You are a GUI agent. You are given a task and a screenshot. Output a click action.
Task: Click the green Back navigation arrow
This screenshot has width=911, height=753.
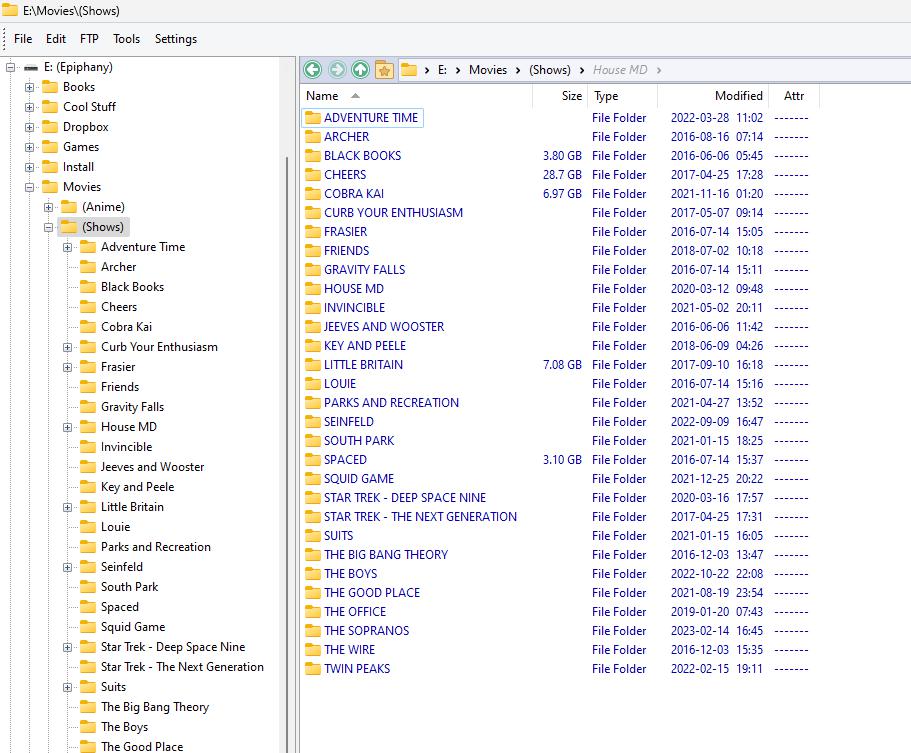[x=312, y=69]
